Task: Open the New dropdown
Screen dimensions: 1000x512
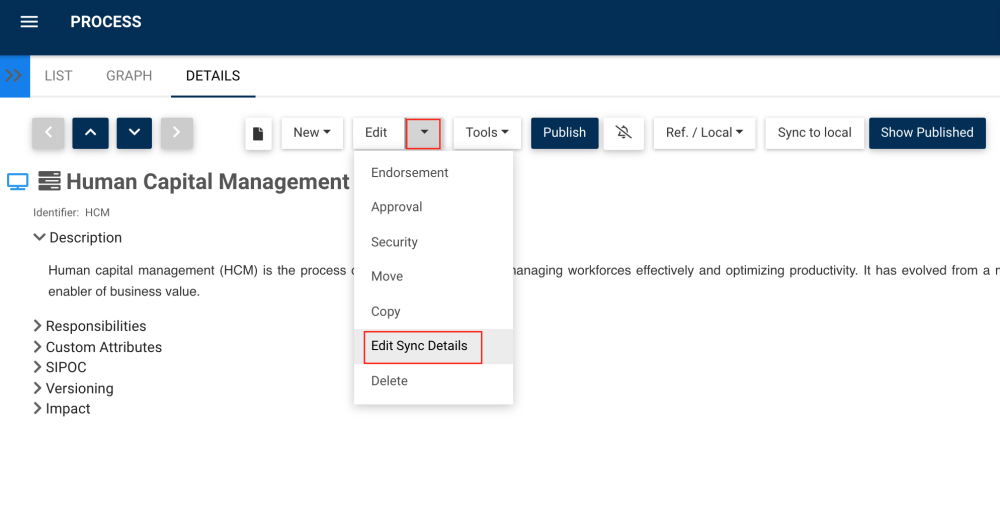Action: [312, 133]
